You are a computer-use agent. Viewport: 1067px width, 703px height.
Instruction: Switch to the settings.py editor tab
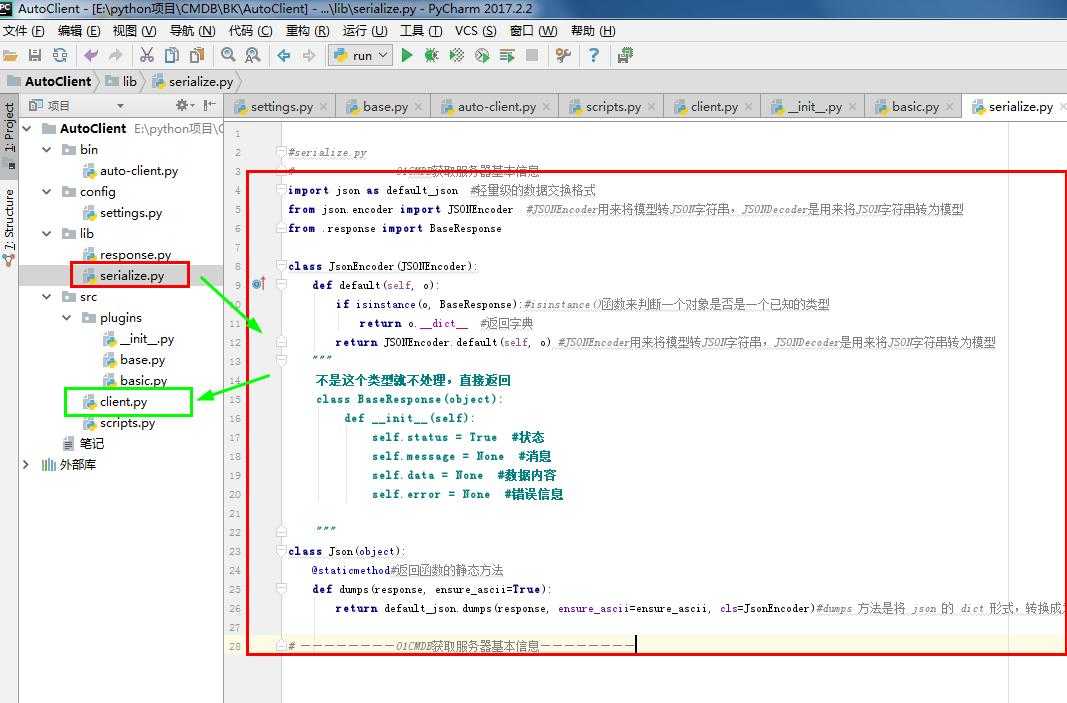tap(281, 107)
